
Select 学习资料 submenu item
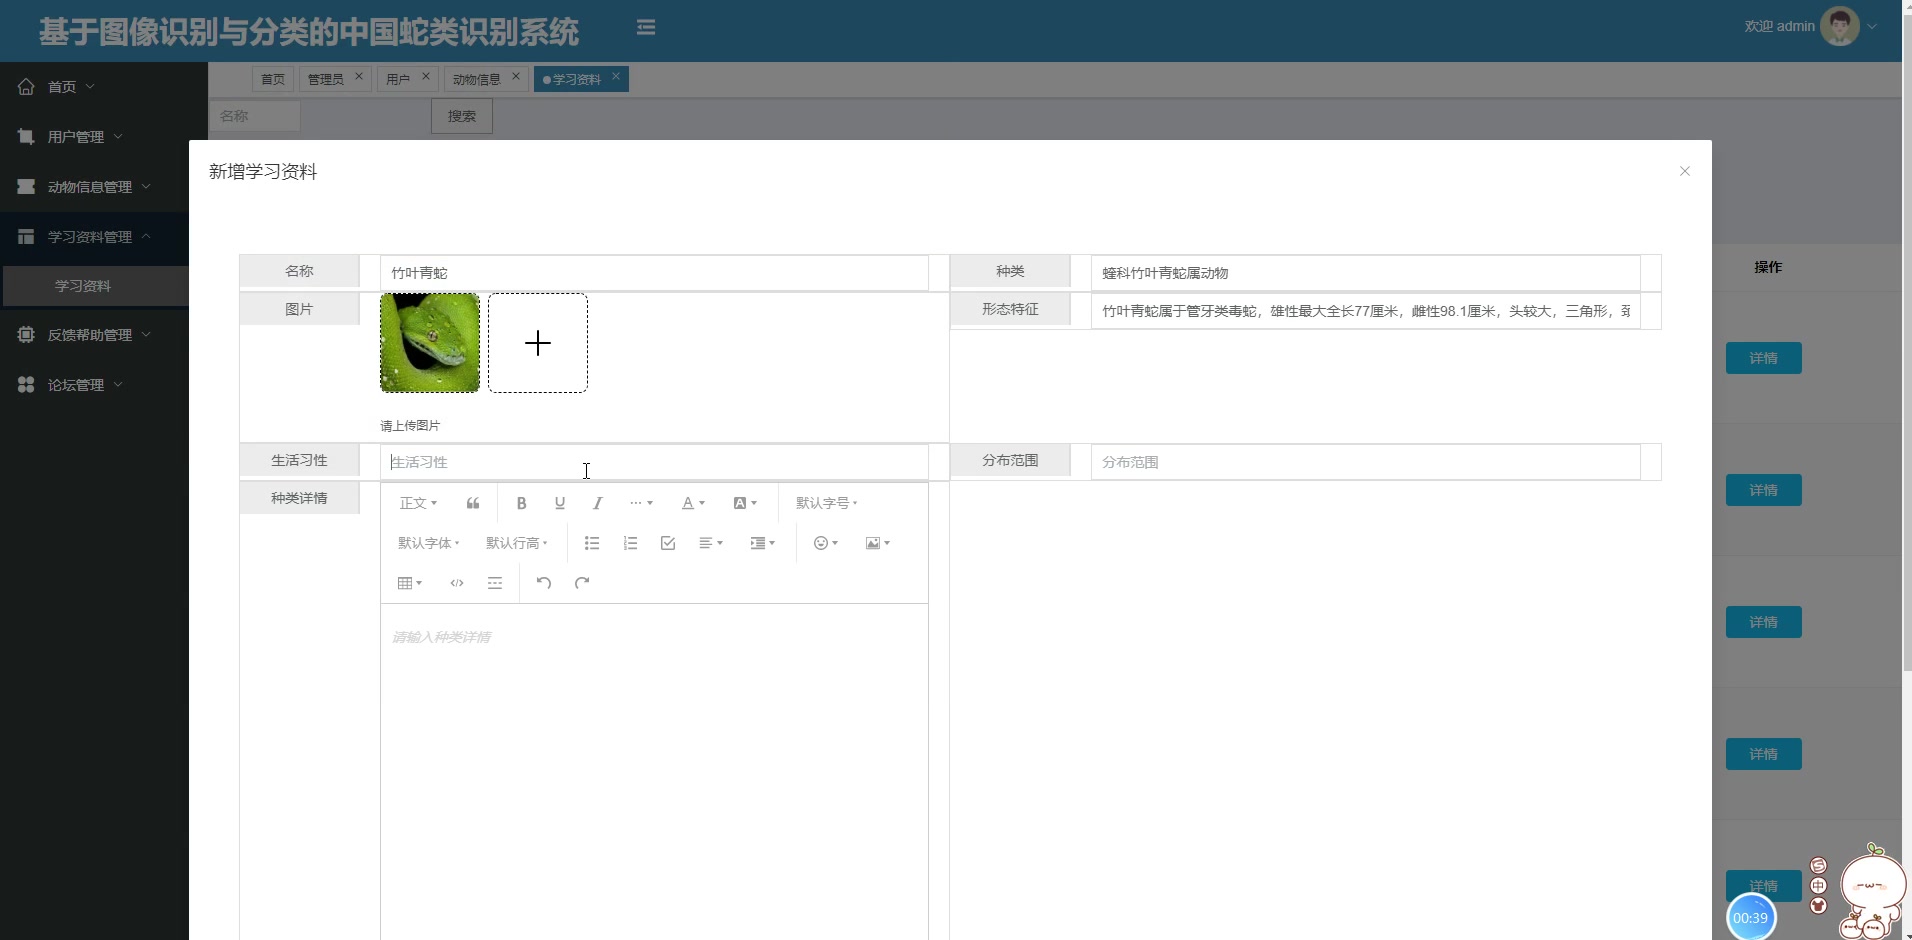[96, 286]
